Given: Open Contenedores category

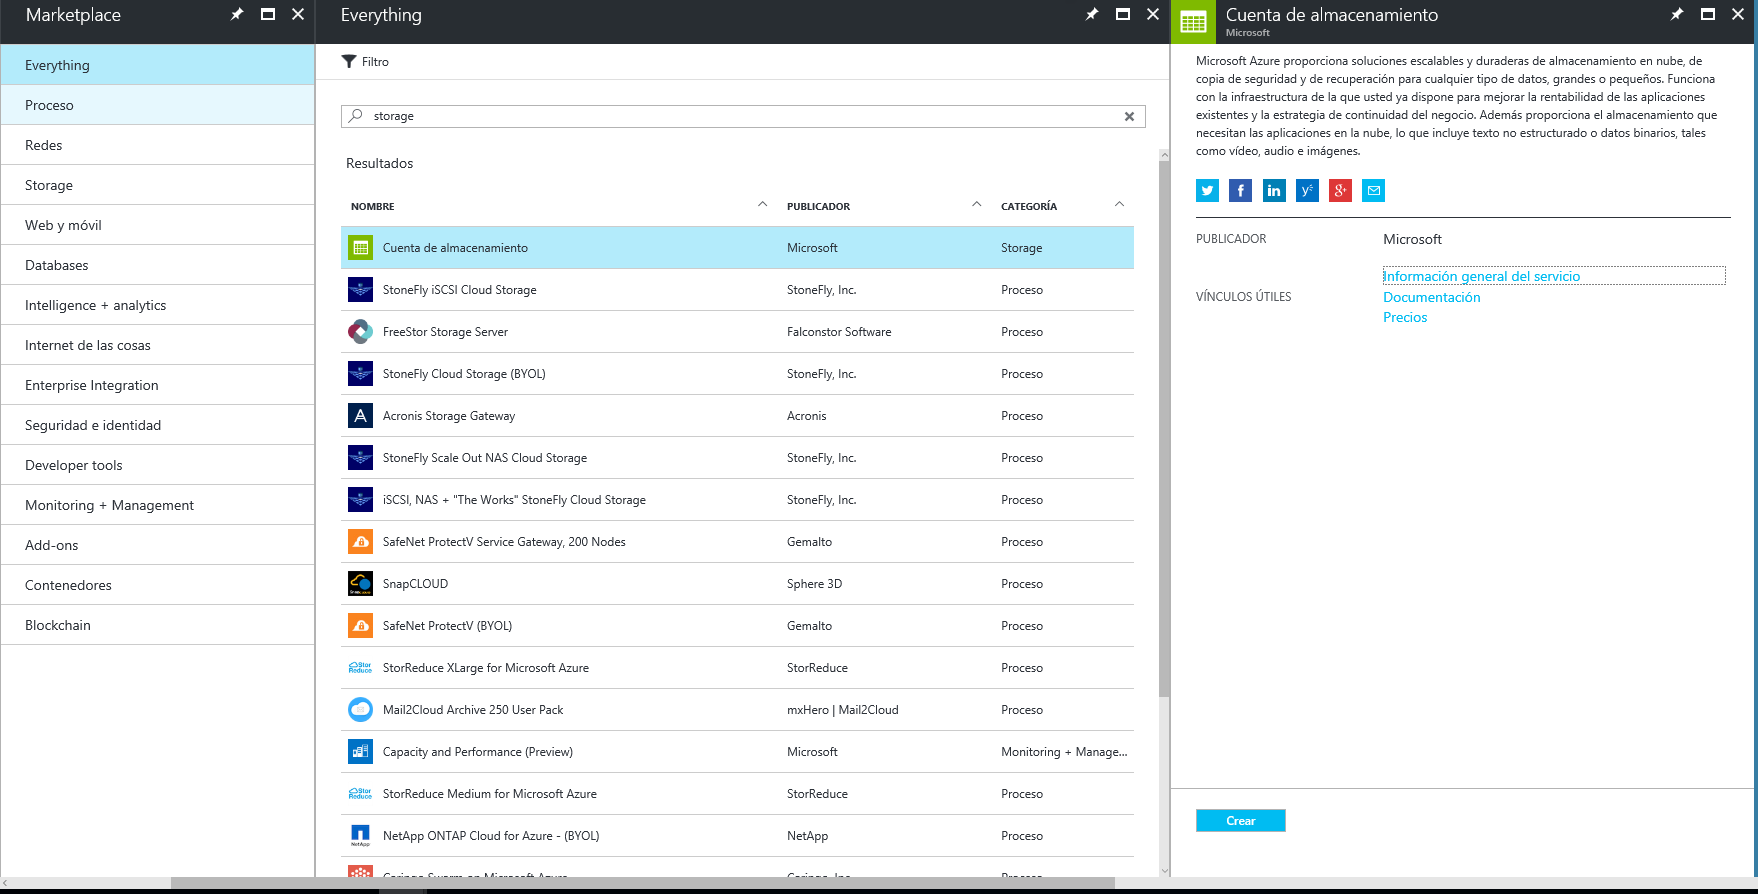Looking at the screenshot, I should 158,585.
